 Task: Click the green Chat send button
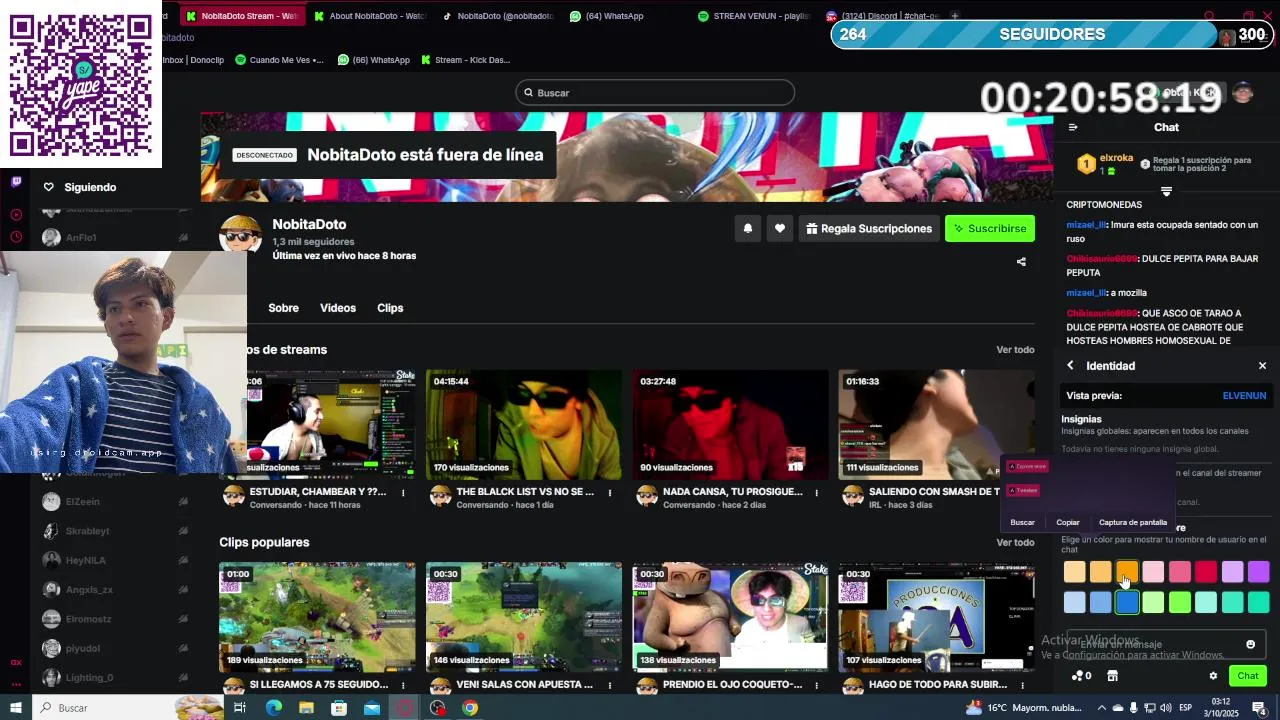(x=1248, y=676)
